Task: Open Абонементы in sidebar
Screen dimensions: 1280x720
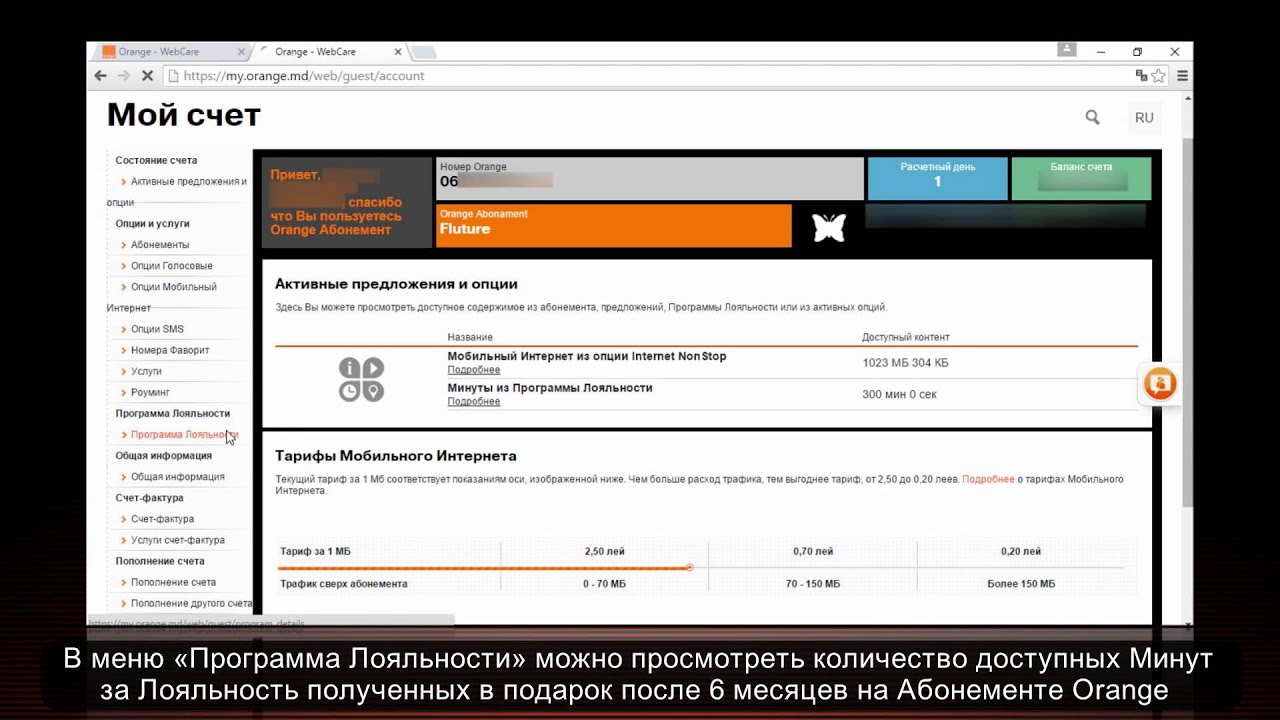Action: click(x=160, y=244)
